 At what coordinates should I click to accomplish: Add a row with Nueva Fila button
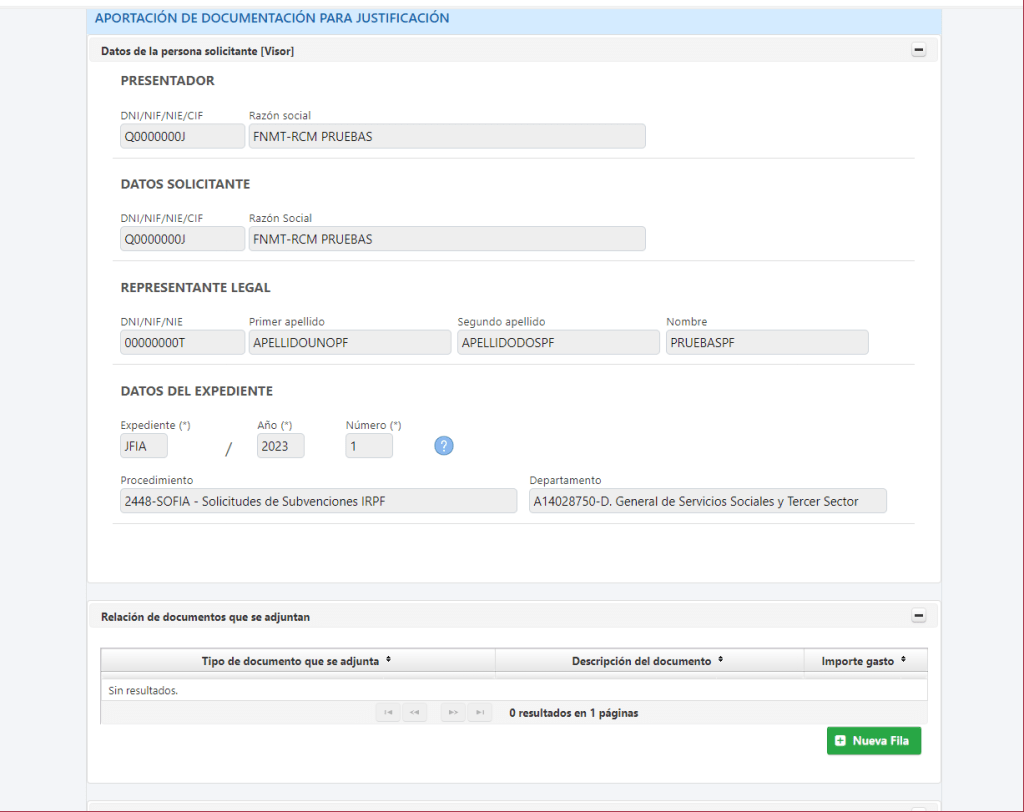click(x=873, y=741)
